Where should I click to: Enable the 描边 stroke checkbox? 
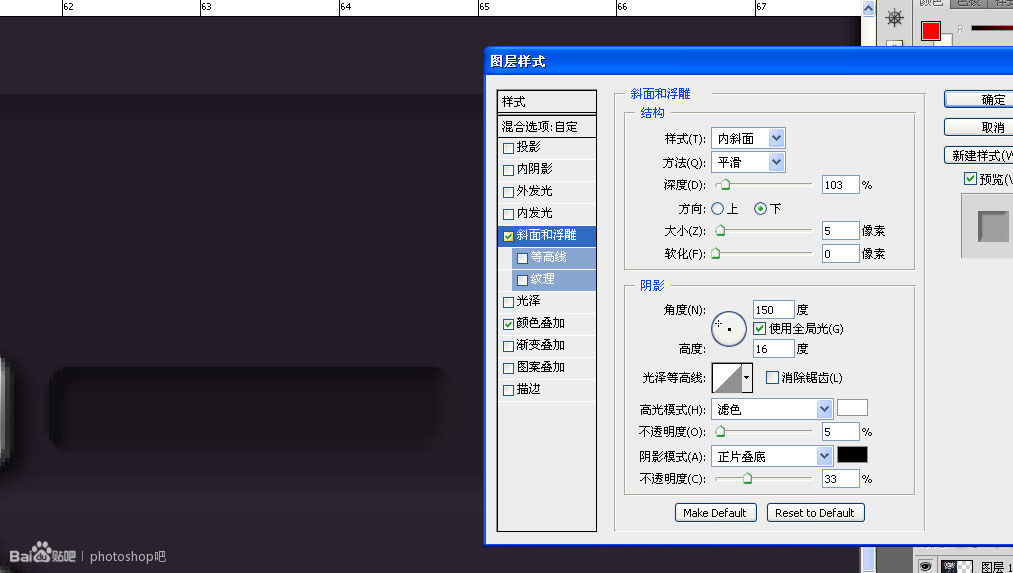coord(508,390)
